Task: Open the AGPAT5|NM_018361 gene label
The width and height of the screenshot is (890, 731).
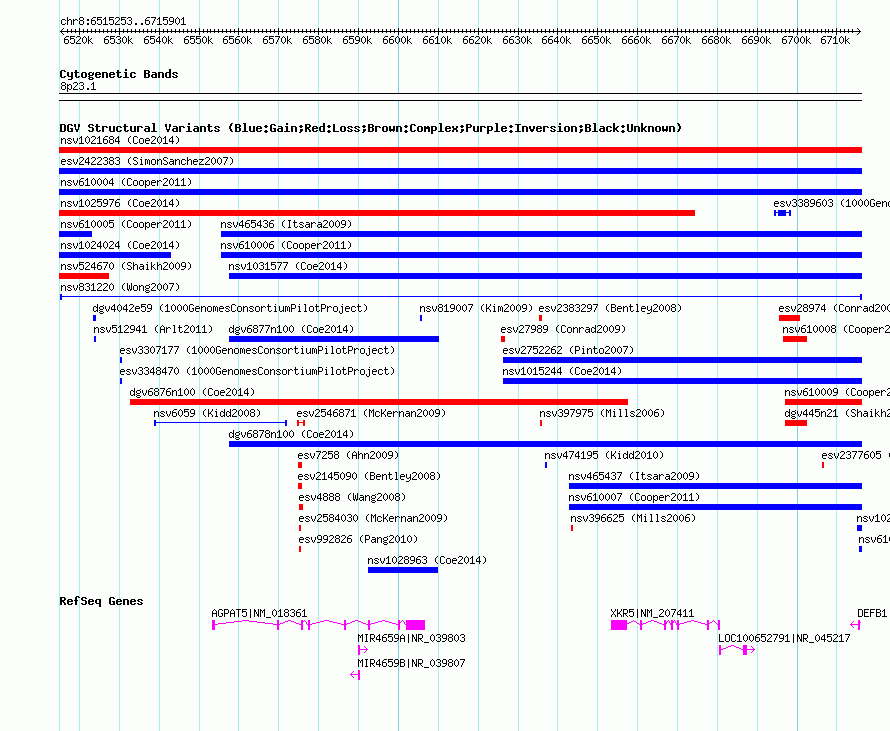Action: pos(259,614)
